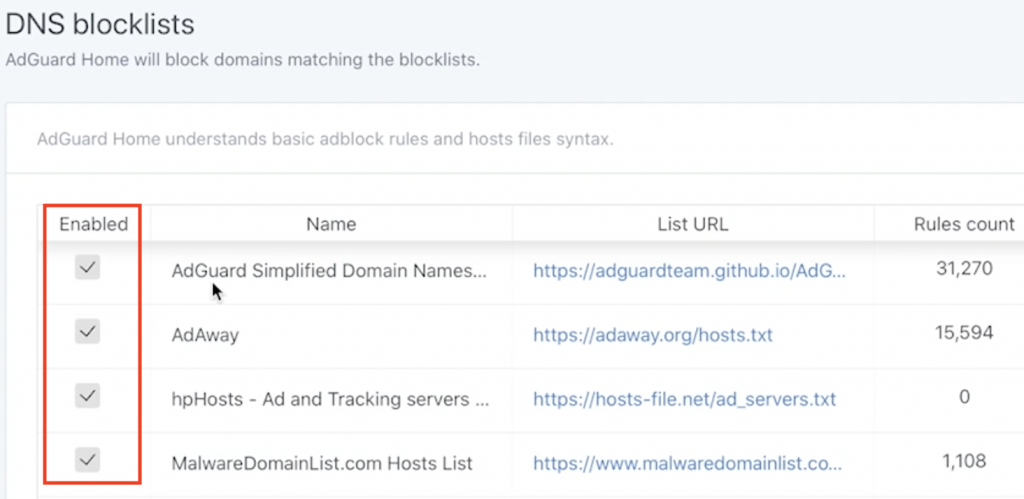Toggle MalwareDomainList.com Hosts List checkbox
1024x499 pixels.
(x=88, y=460)
